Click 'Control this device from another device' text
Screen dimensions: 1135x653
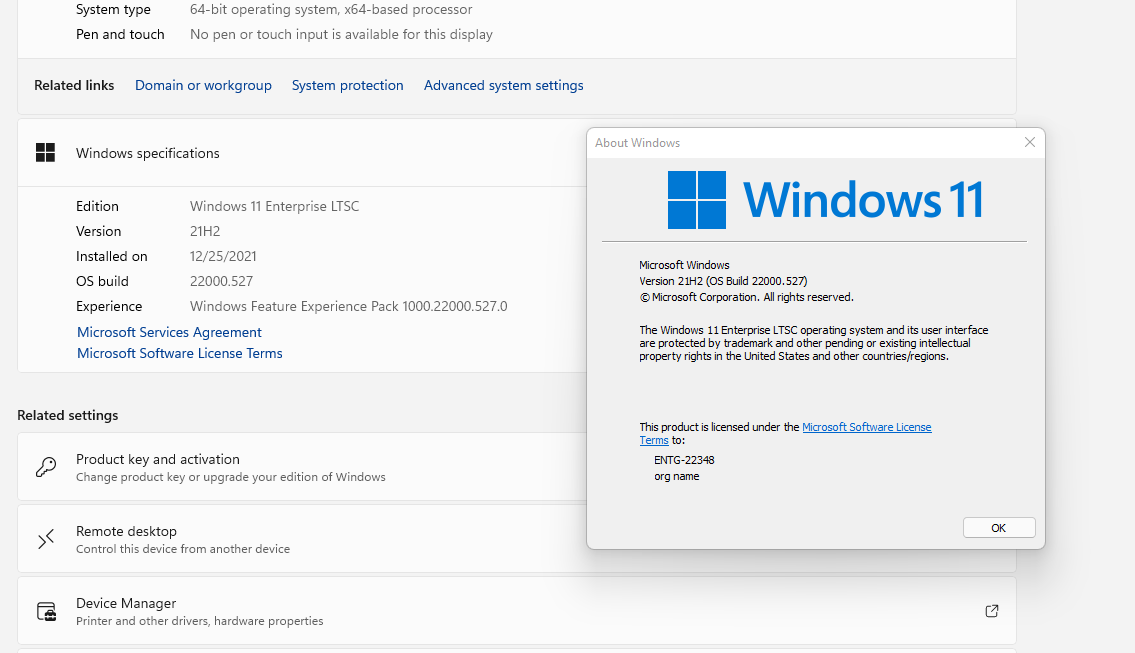[x=183, y=549]
